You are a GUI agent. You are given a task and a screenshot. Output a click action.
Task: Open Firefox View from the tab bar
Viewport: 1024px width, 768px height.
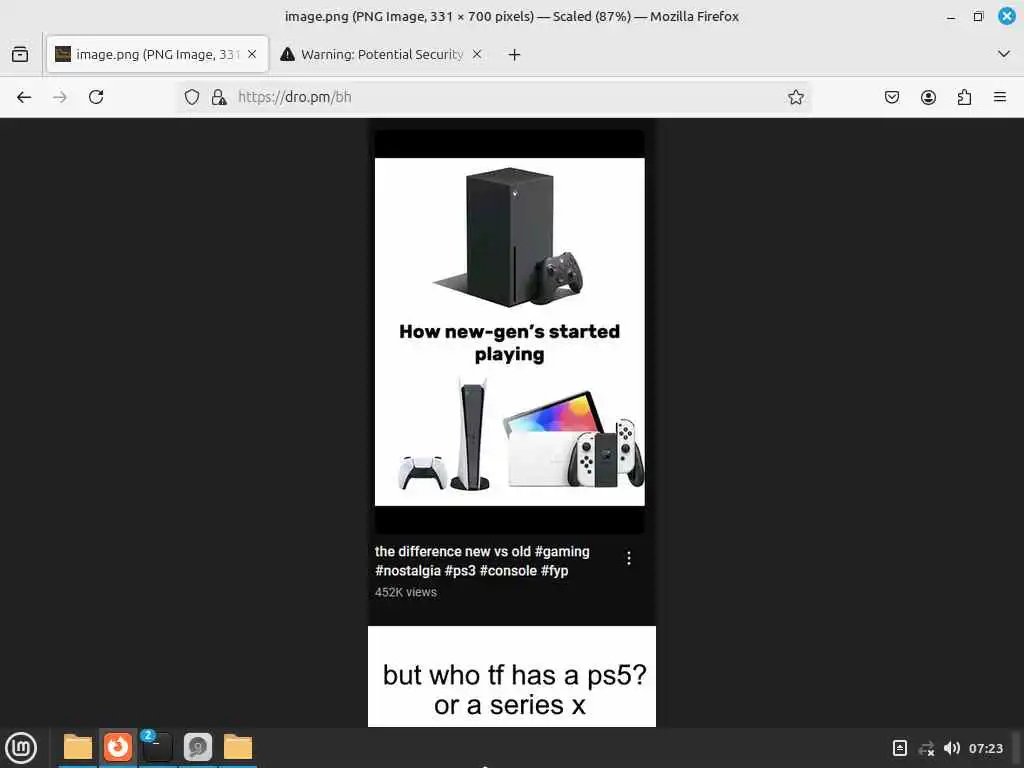click(x=20, y=54)
